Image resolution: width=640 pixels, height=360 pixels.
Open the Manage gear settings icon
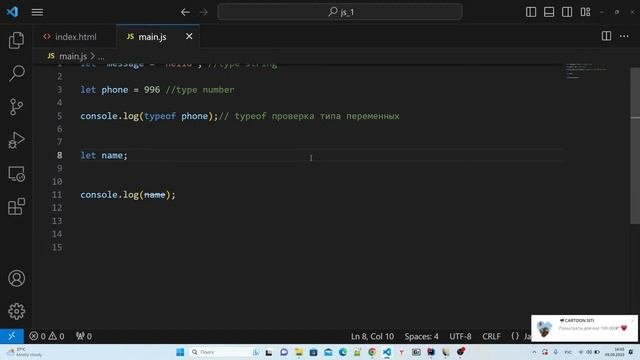click(x=16, y=311)
